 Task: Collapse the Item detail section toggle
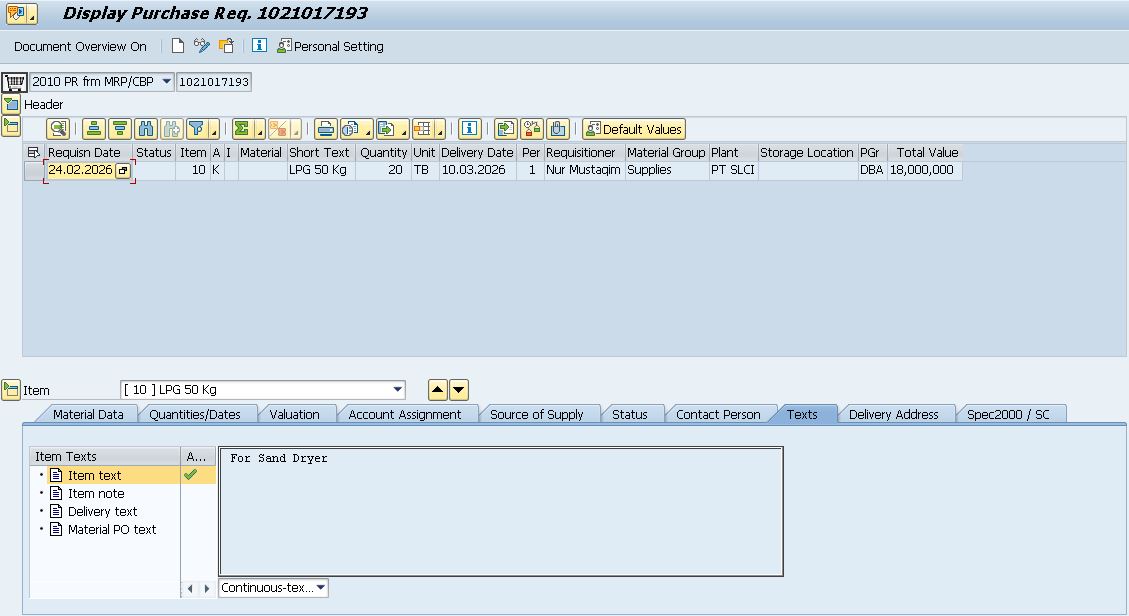11,390
